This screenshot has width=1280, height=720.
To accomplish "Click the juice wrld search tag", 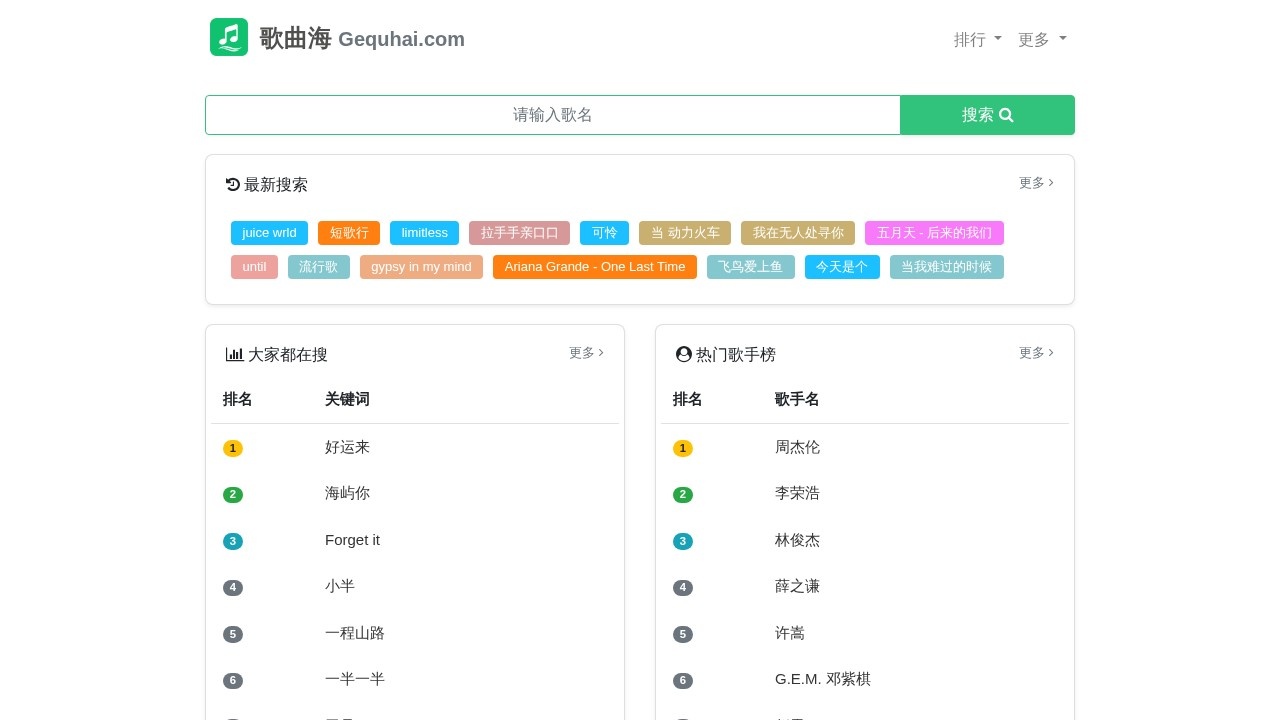I will 268,233.
